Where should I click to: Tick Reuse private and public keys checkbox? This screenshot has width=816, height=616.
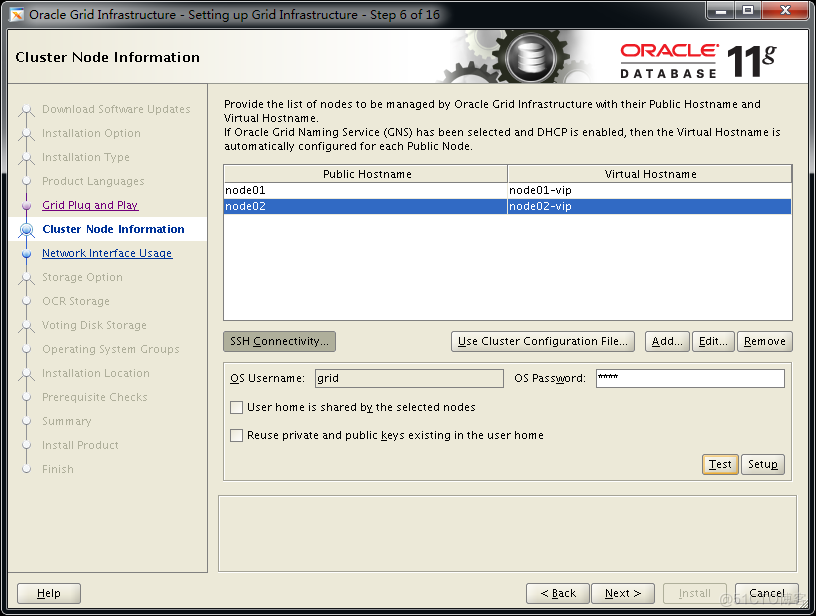coord(236,435)
